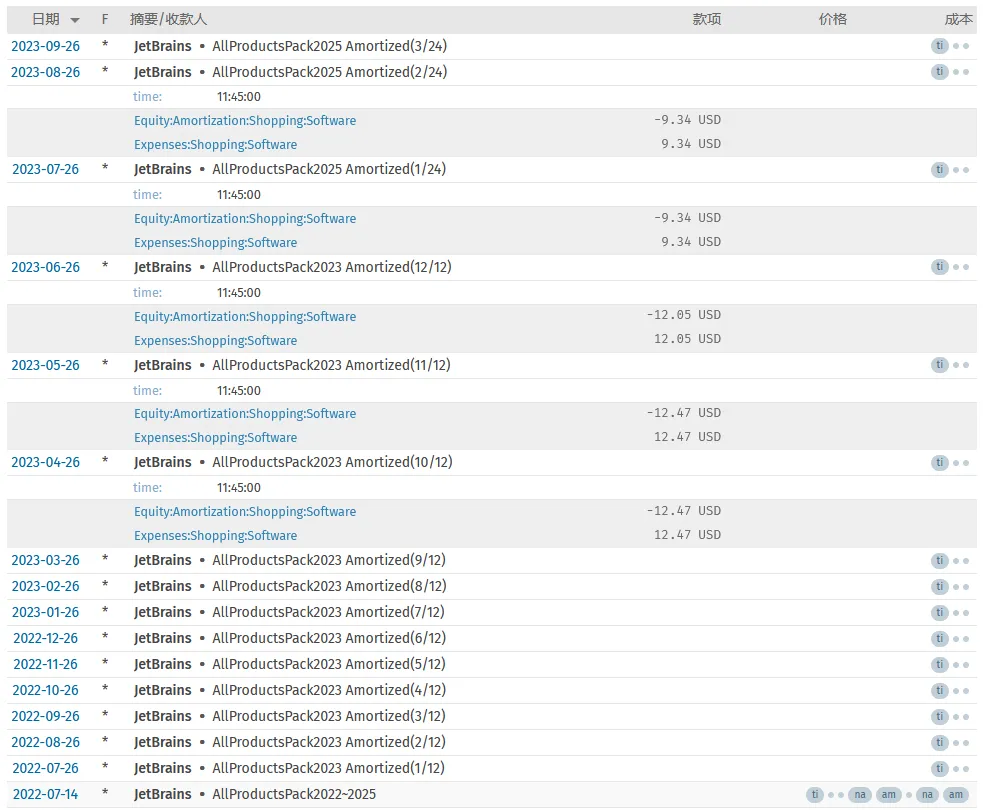The width and height of the screenshot is (983, 810).
Task: Open Equity:Amortization:Shopping:Software under the 2023-04-26 entry
Action: click(x=244, y=512)
